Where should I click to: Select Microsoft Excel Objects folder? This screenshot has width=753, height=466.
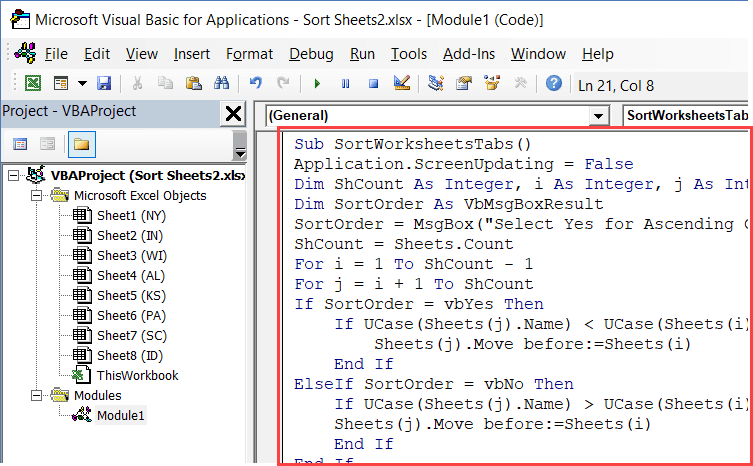(x=140, y=196)
